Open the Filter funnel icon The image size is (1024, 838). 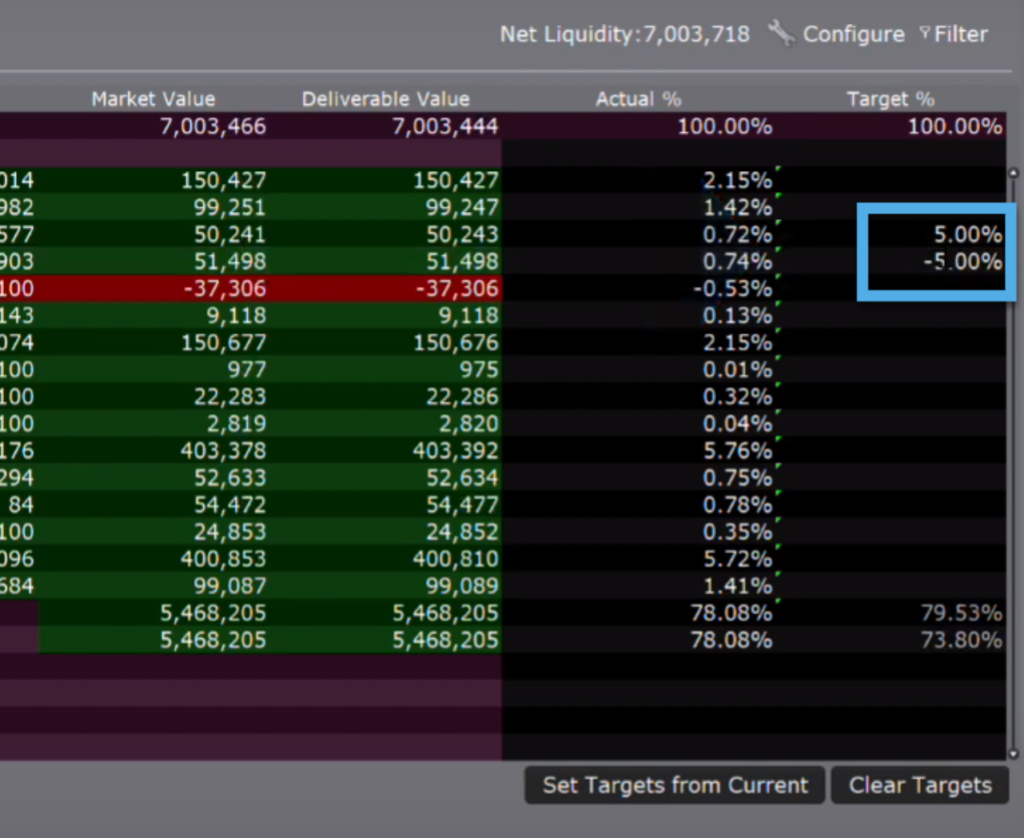[925, 34]
